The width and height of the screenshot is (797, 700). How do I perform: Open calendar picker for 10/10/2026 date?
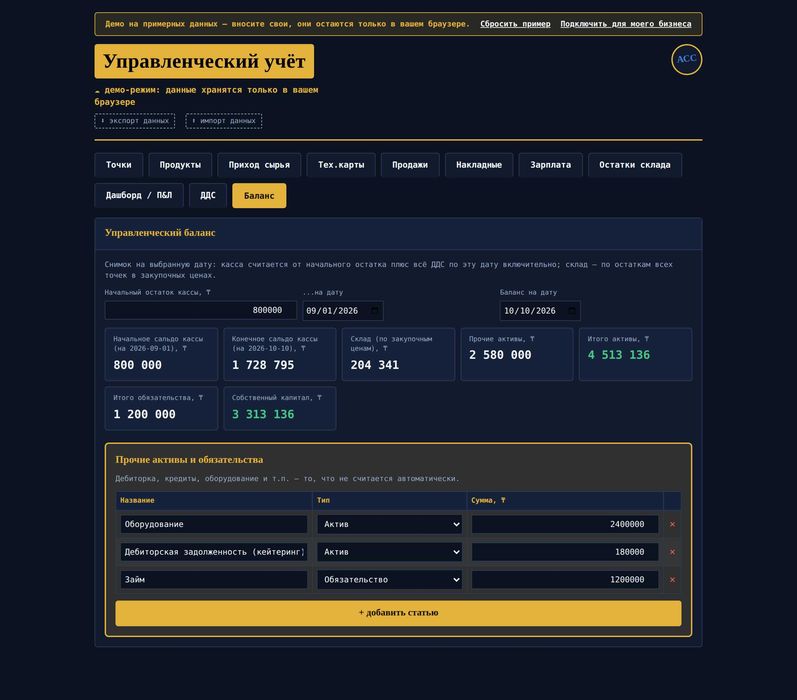point(572,311)
